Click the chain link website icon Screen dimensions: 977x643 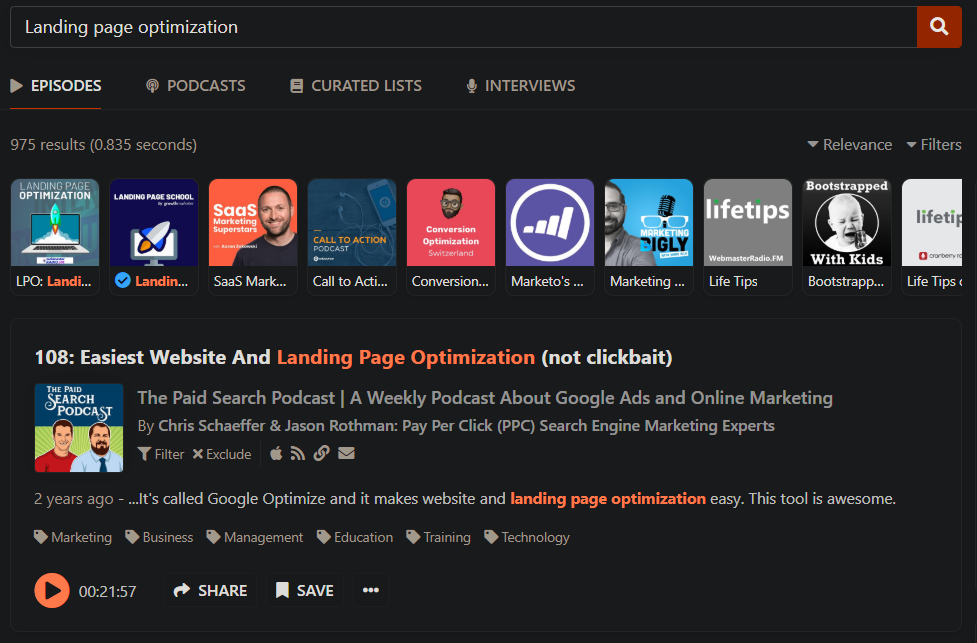click(x=321, y=454)
